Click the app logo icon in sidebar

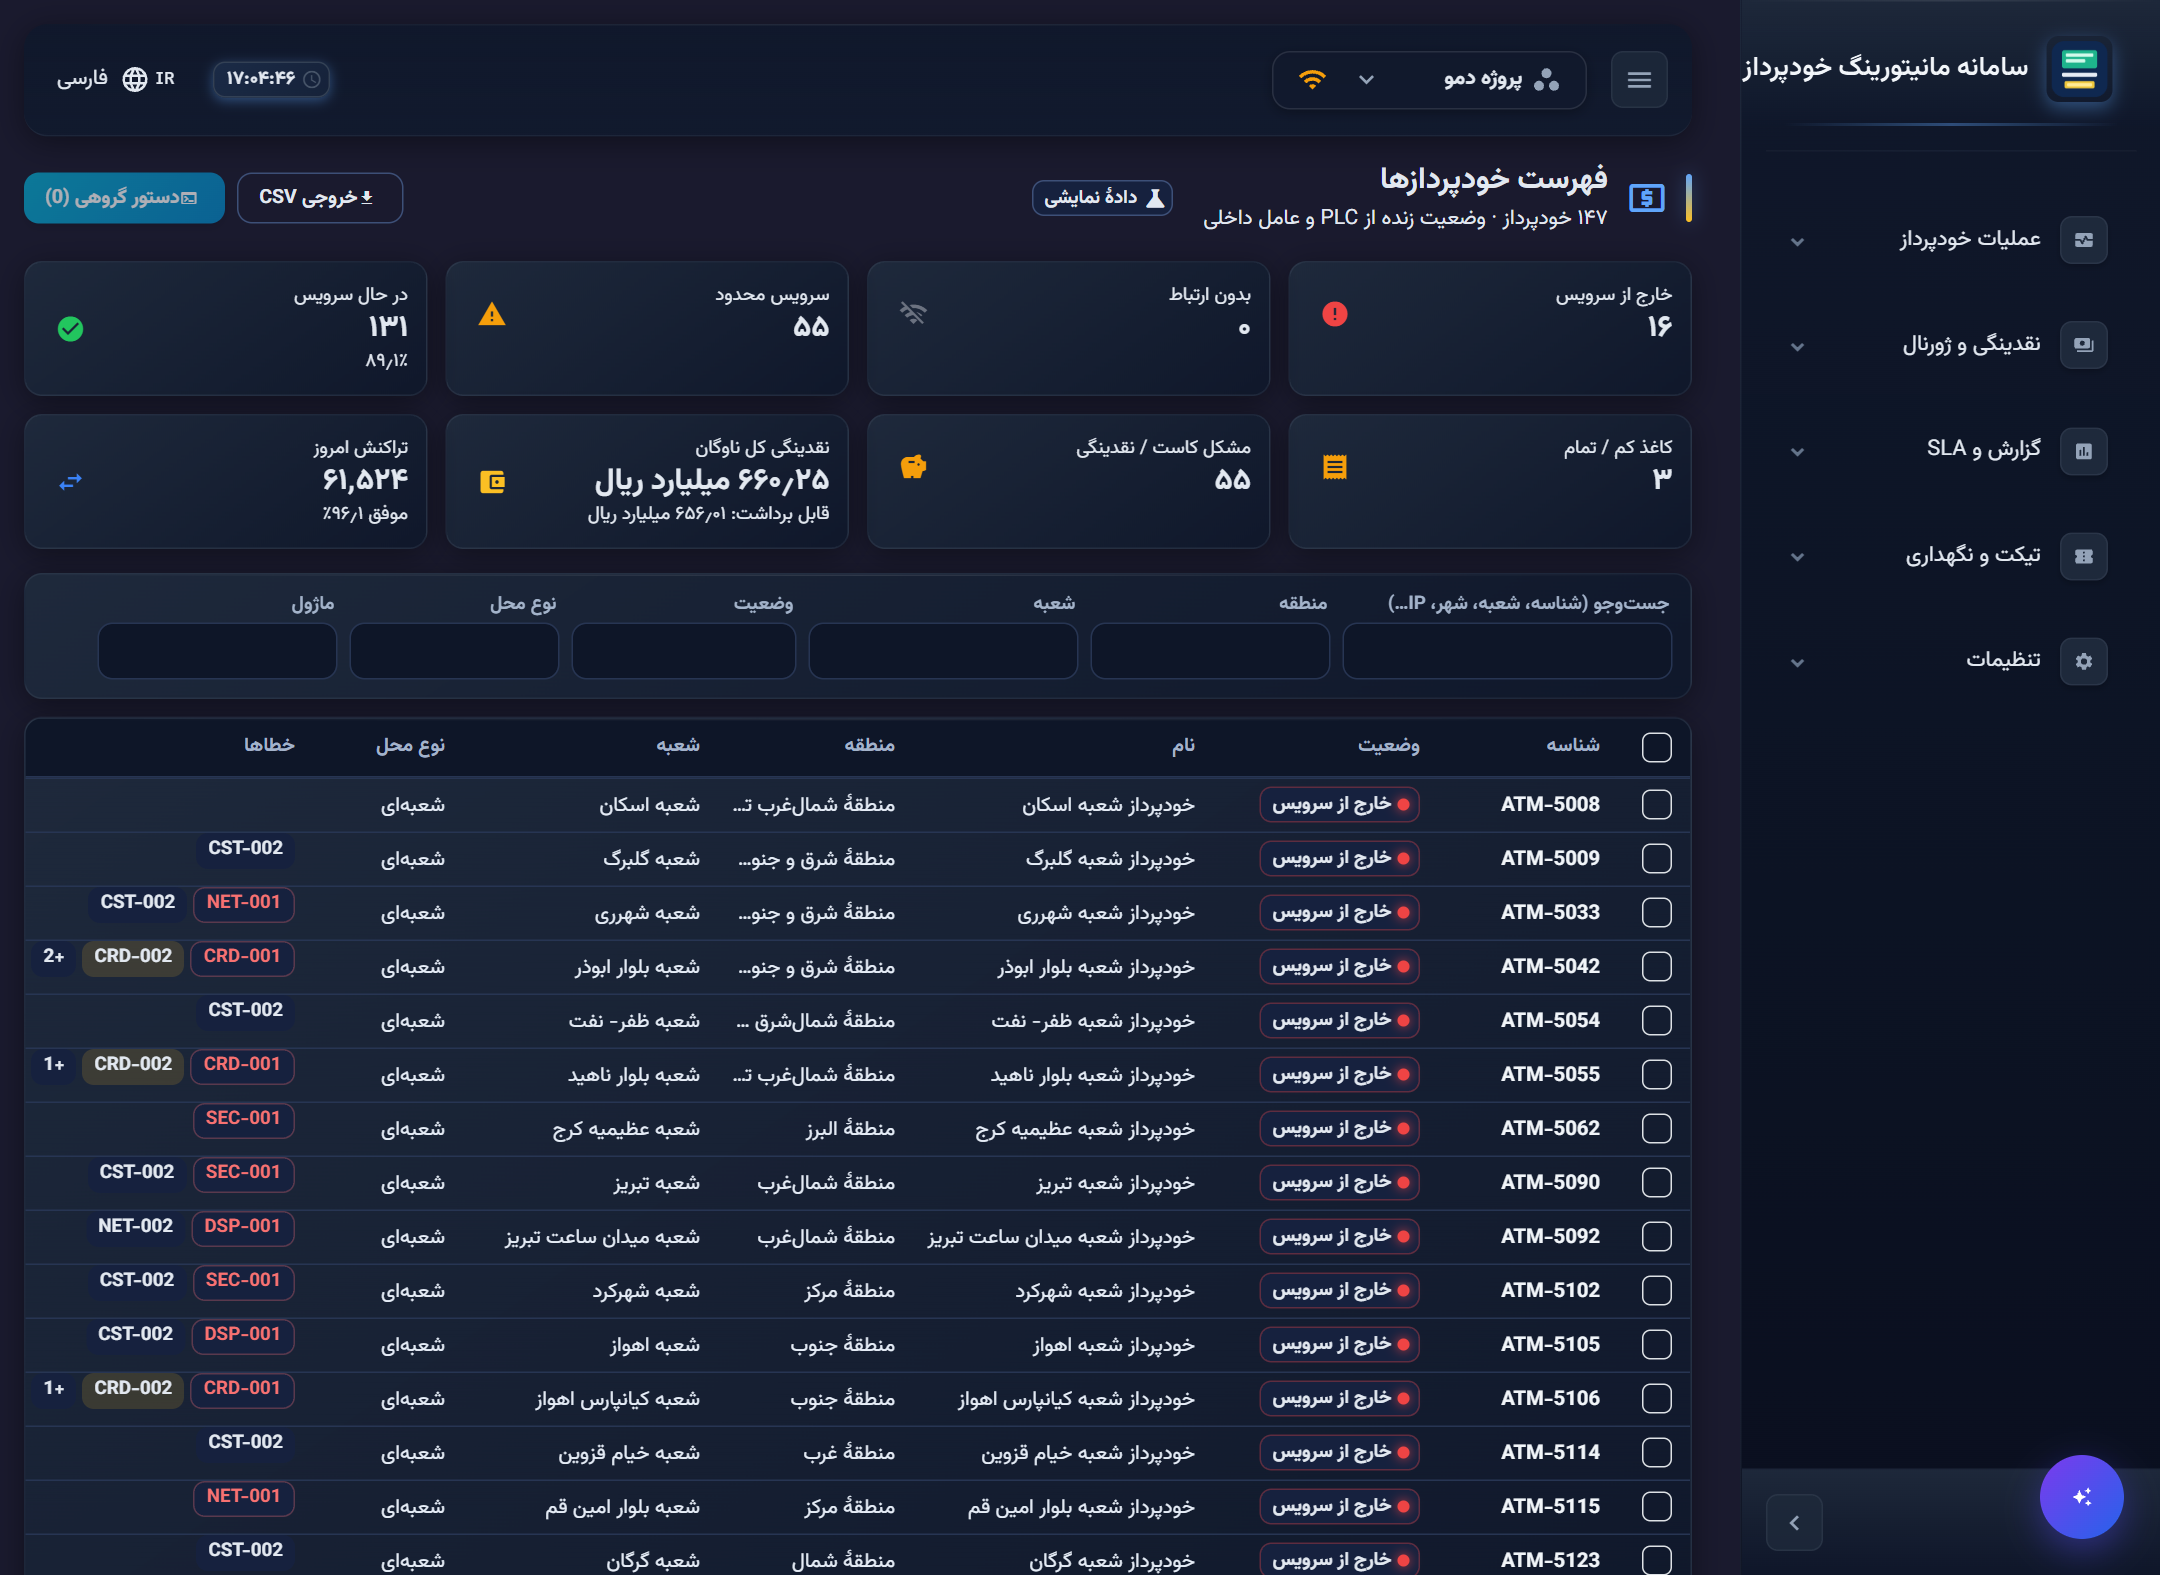[x=2079, y=69]
